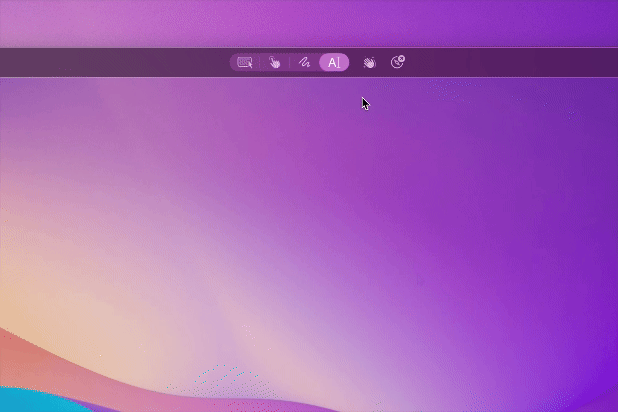
Task: Choose the scribble handwriting mode icon
Action: click(304, 62)
